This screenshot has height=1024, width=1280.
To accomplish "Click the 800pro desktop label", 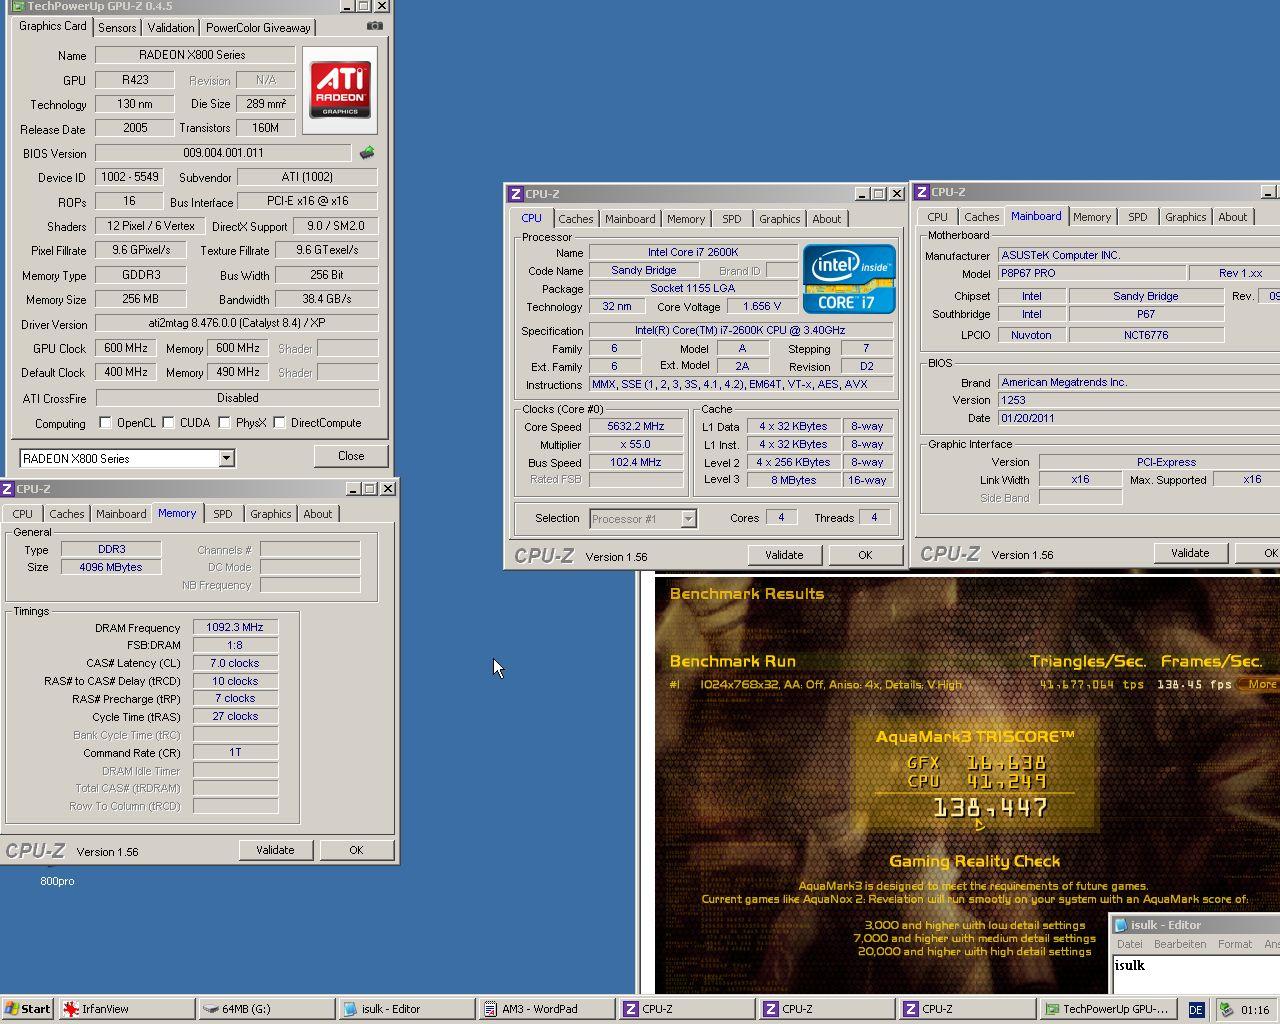I will pos(57,881).
